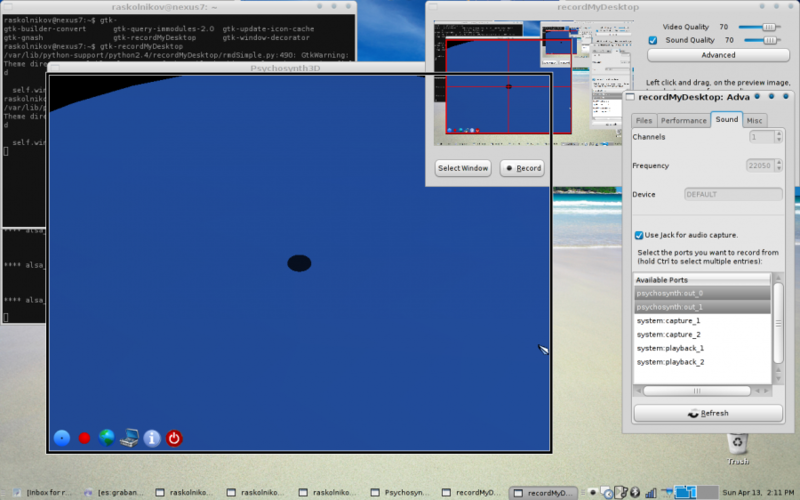Click the ports list vertical scrollbar
Screen dimensions: 800x500
pos(778,323)
